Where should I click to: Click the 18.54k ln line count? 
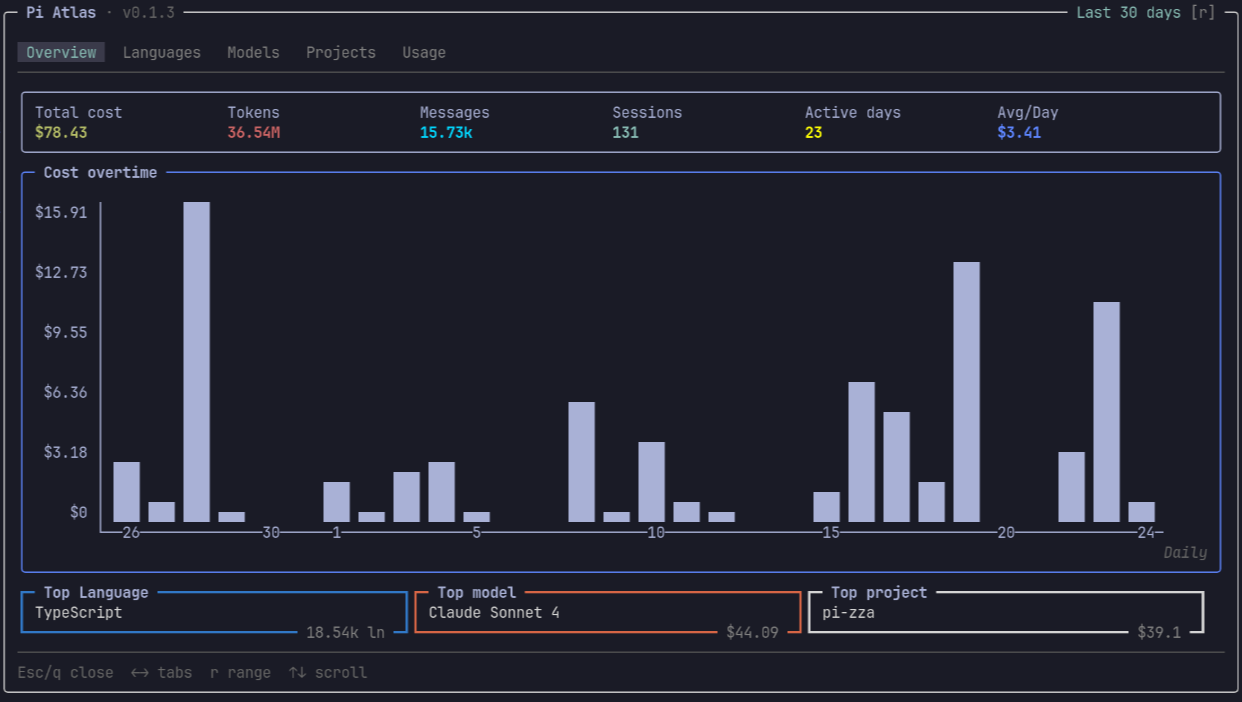[345, 632]
